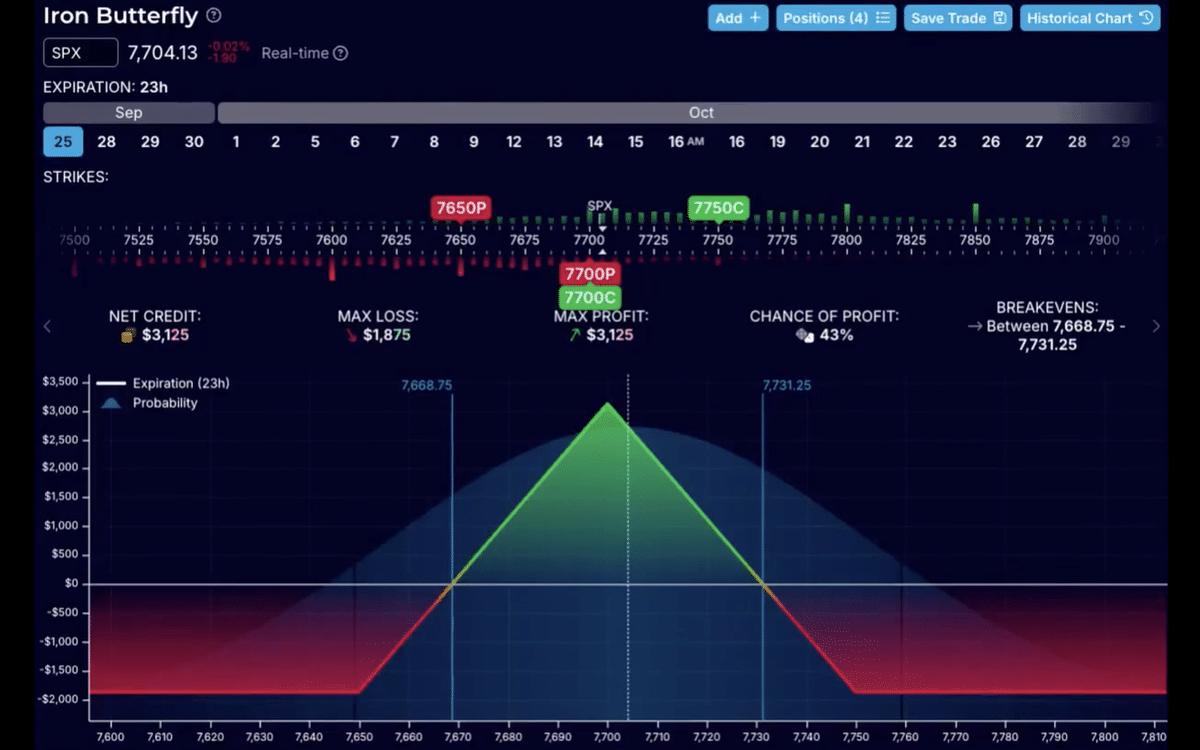Choose October 12 expiration
This screenshot has height=750, width=1200.
tap(513, 142)
